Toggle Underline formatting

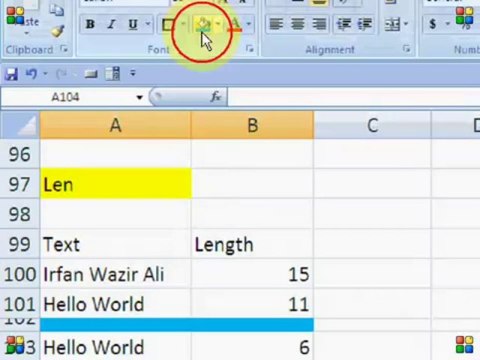(133, 24)
